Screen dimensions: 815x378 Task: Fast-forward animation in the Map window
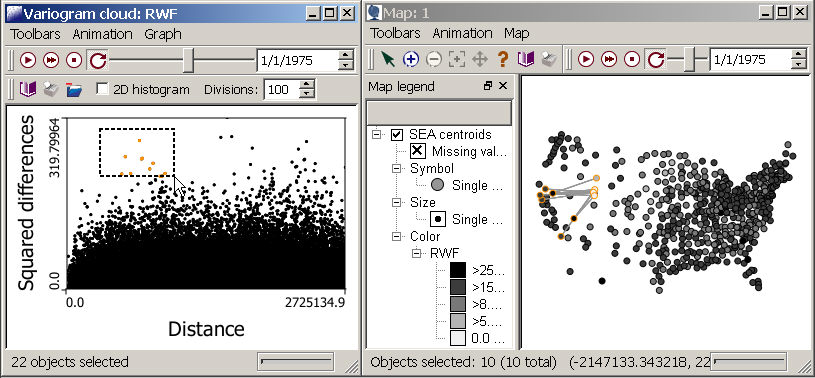609,60
